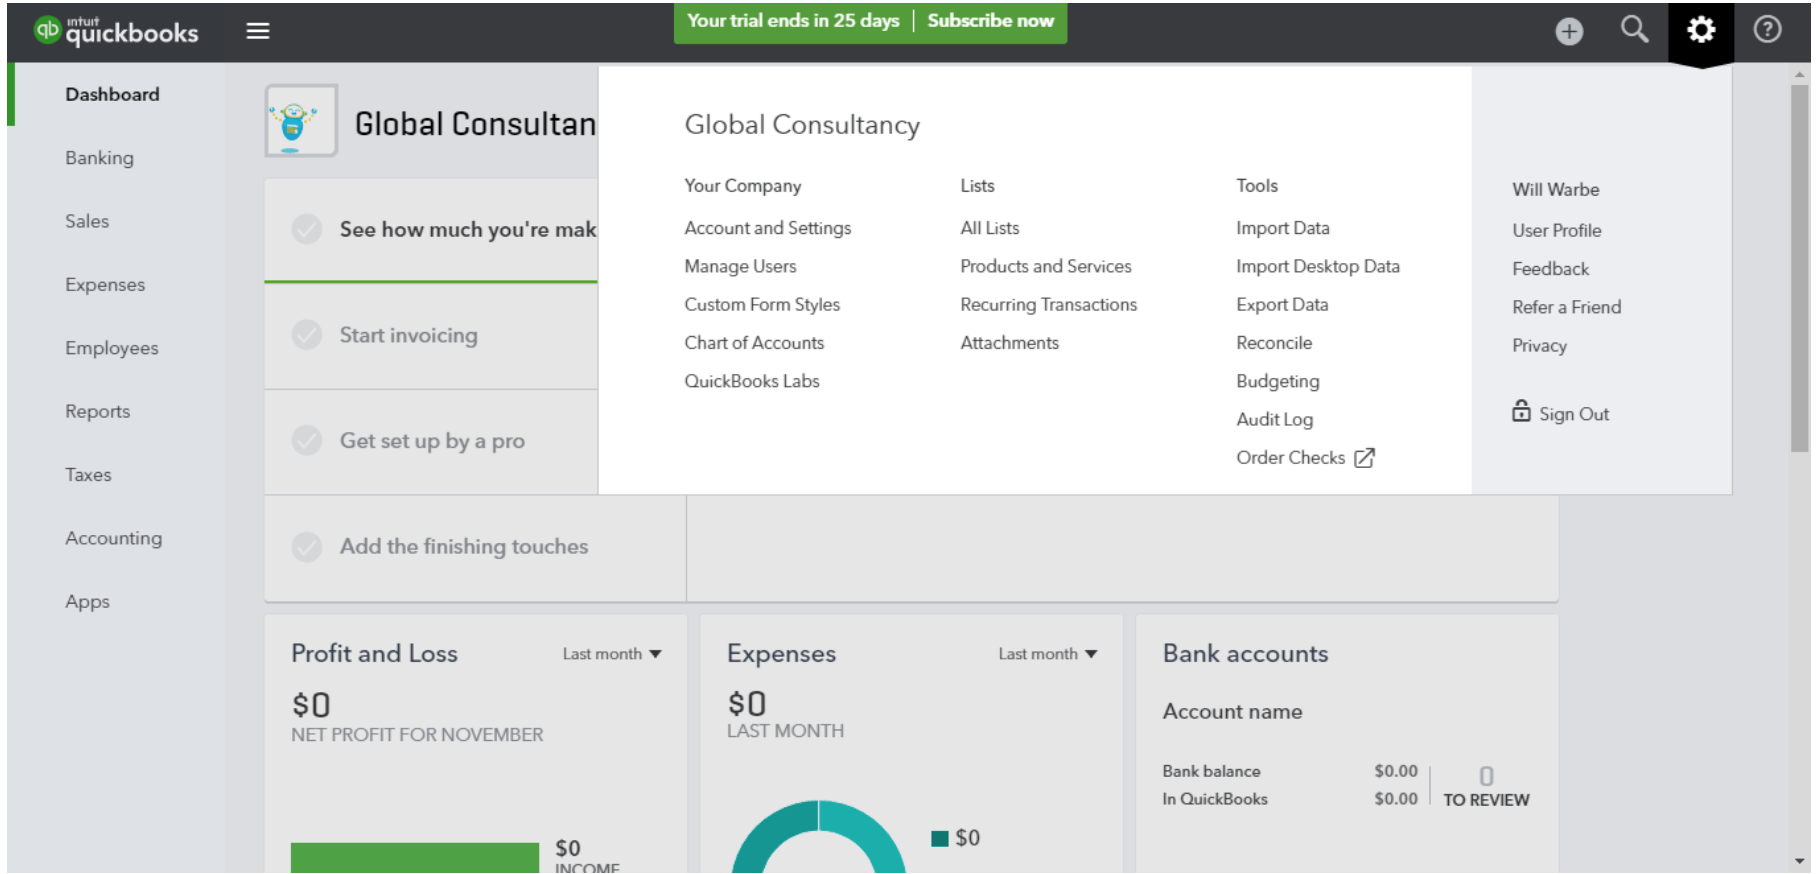Open Banking in the sidebar

(99, 158)
